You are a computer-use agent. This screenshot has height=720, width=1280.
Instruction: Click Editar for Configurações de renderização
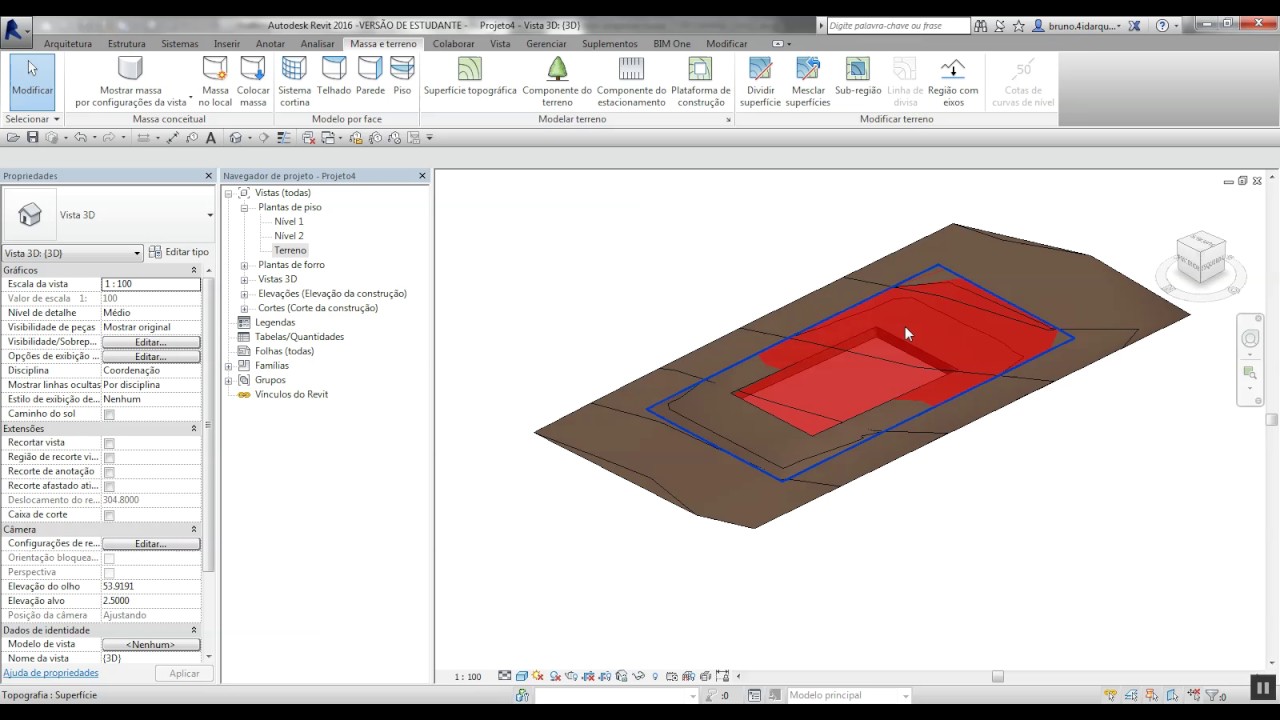151,544
